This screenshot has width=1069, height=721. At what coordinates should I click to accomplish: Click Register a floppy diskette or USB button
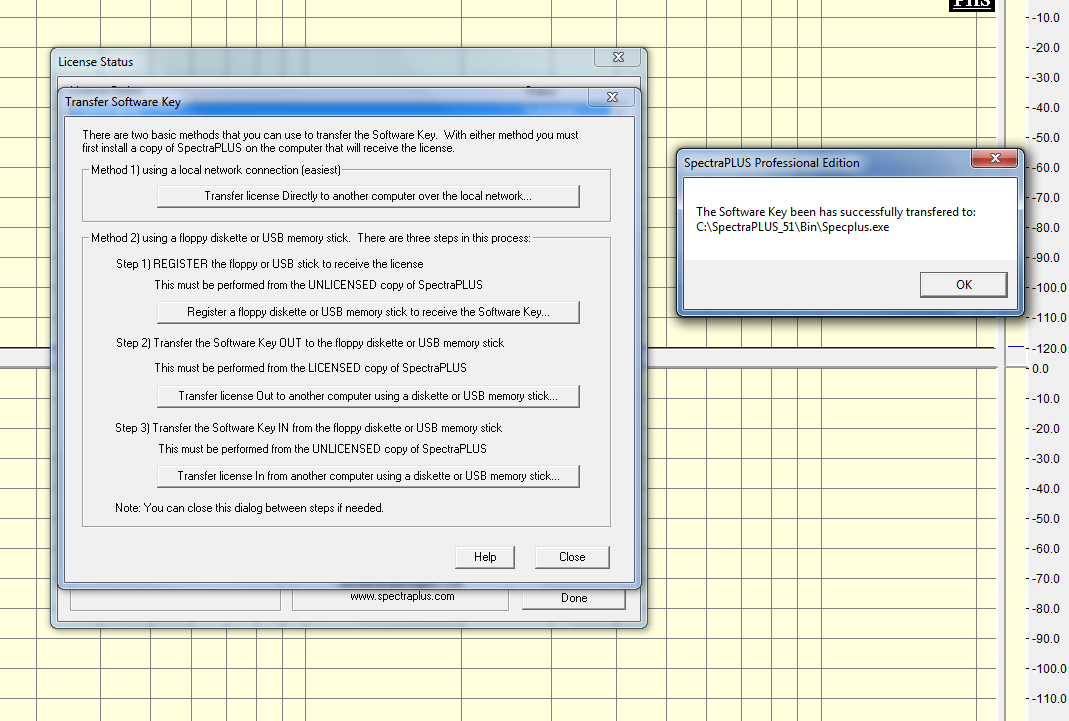(x=368, y=312)
